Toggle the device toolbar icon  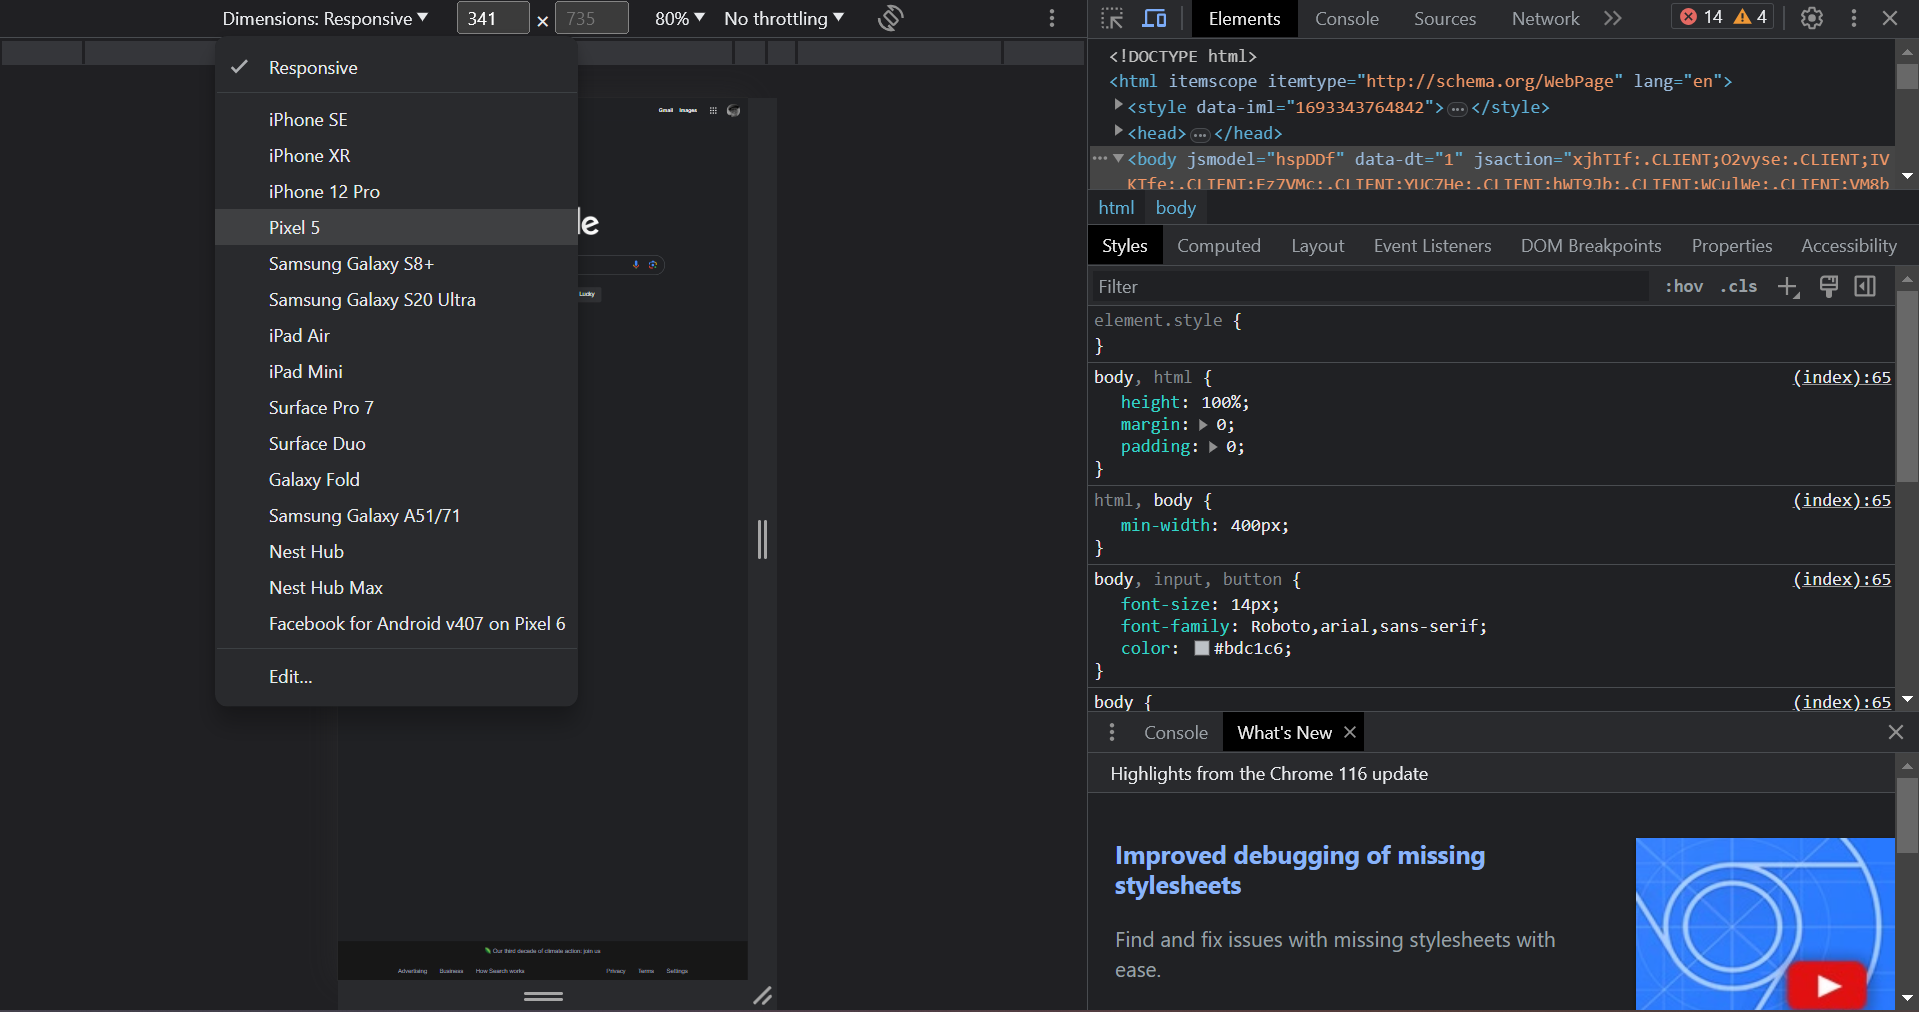[x=1154, y=18]
